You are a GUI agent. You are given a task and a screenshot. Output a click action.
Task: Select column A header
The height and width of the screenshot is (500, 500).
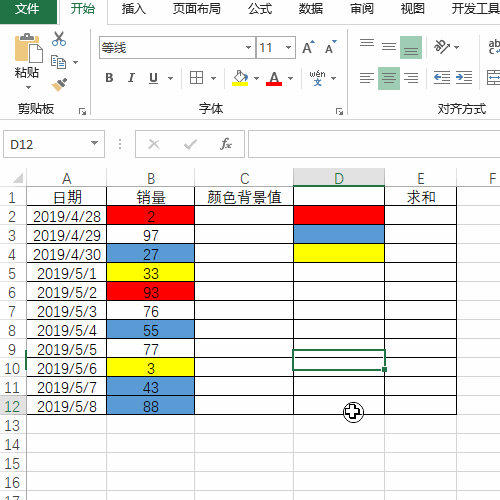(67, 178)
